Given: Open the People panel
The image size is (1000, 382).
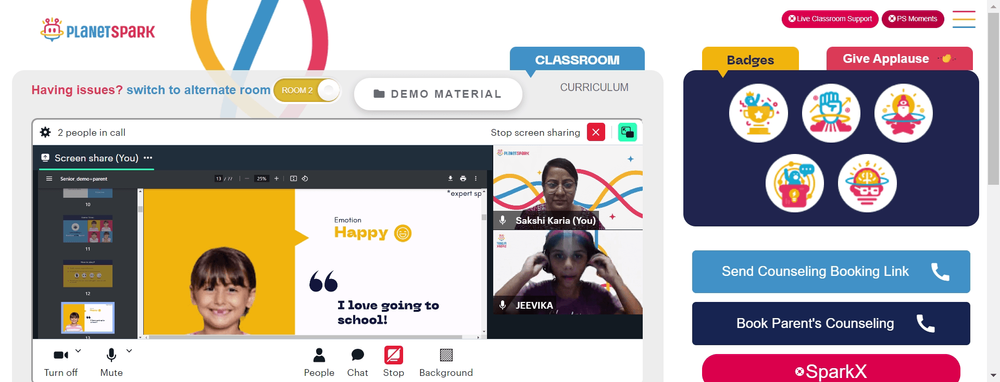Looking at the screenshot, I should pyautogui.click(x=319, y=362).
